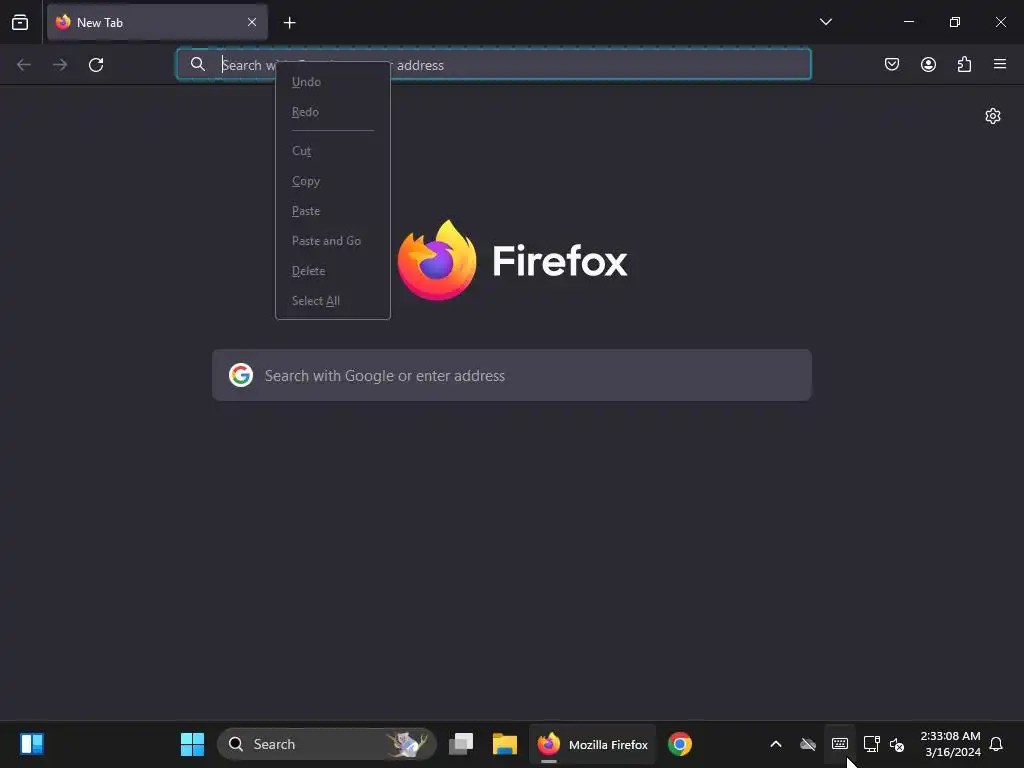Open the touch keyboard tray icon
This screenshot has height=768, width=1024.
[840, 744]
